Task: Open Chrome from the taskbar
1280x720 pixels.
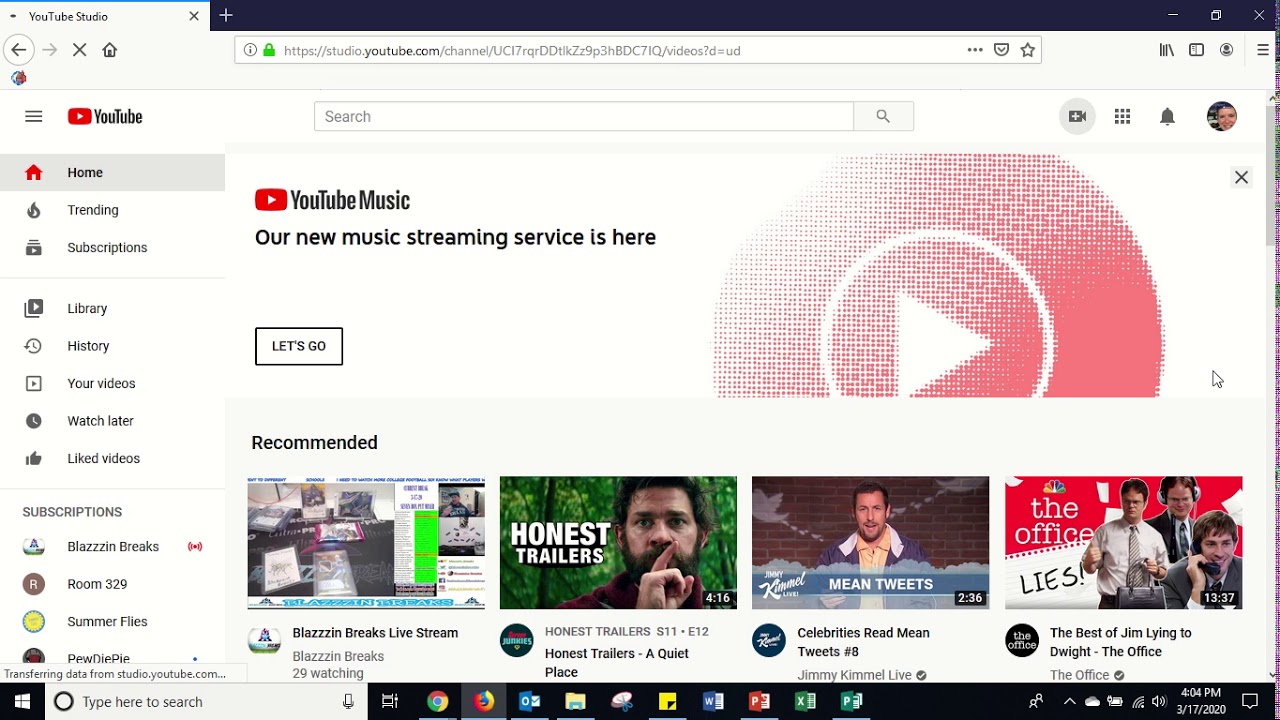Action: [437, 702]
